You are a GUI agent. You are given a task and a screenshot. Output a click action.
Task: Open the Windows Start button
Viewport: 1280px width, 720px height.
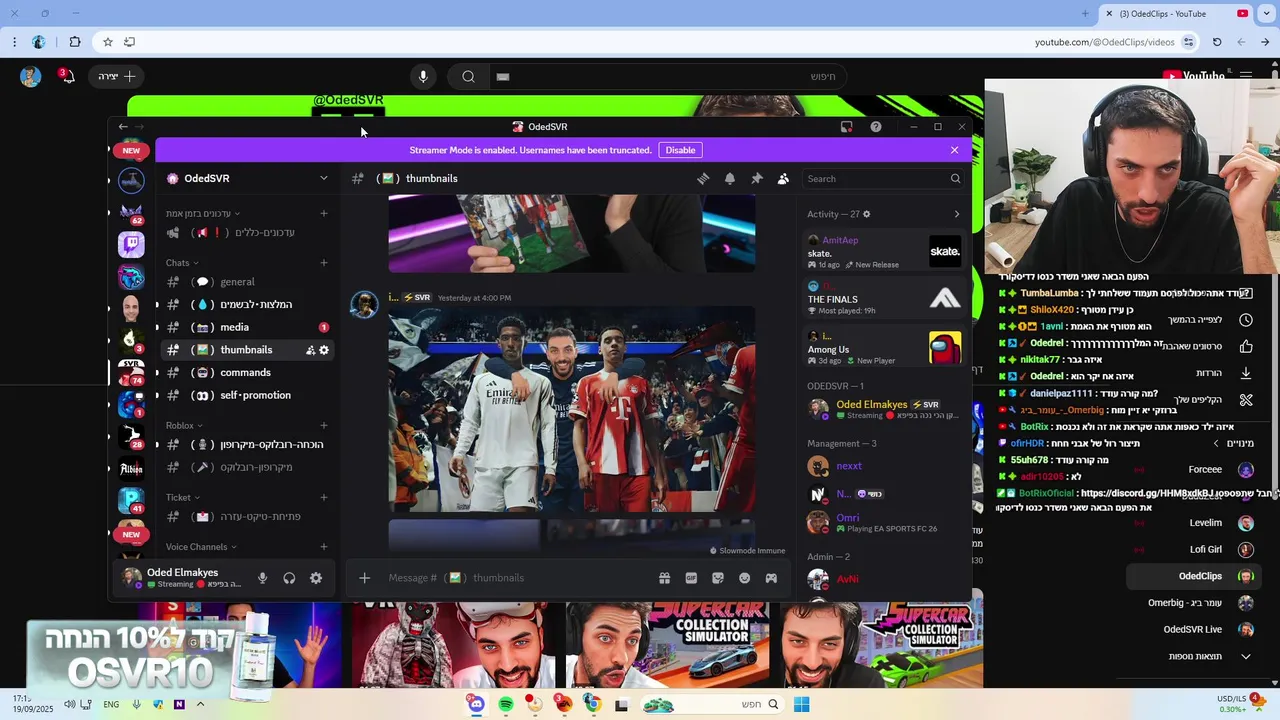point(802,705)
